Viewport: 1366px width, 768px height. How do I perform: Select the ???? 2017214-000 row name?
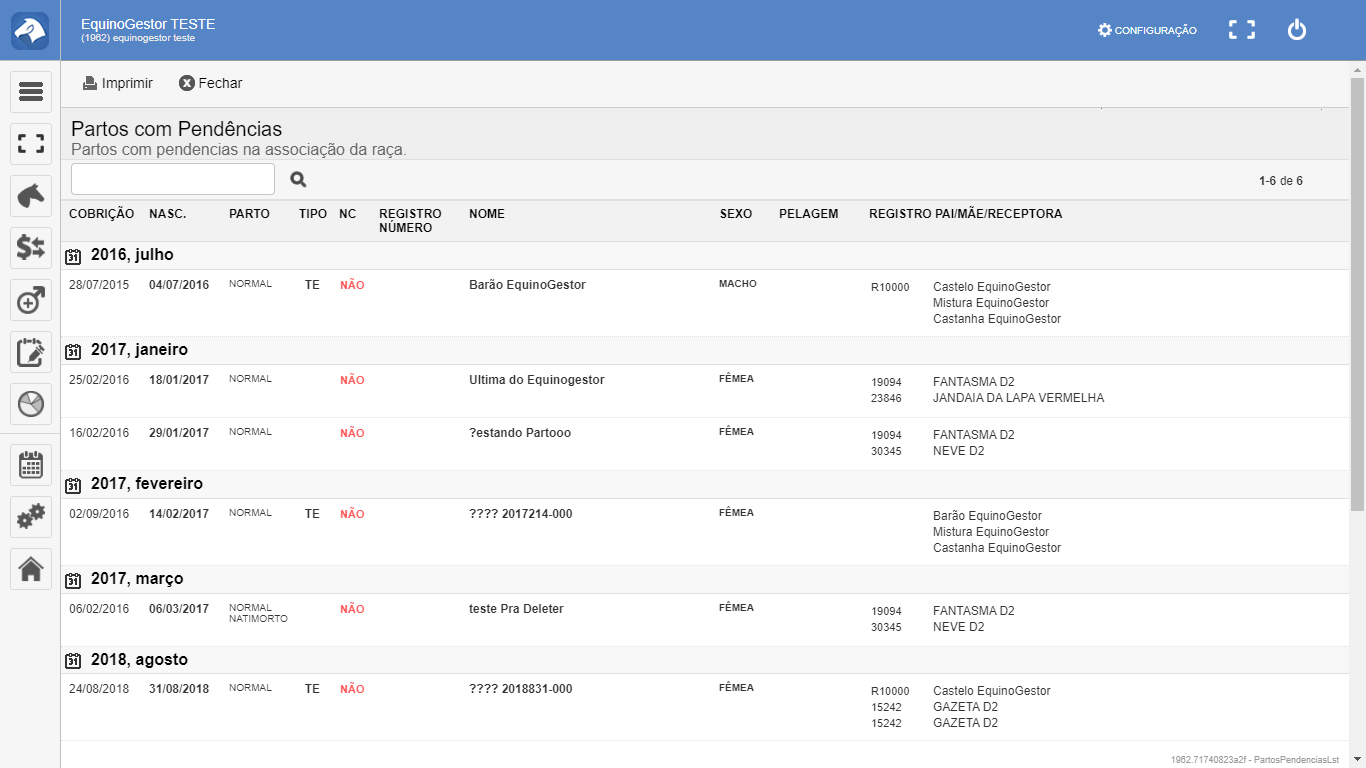coord(521,514)
